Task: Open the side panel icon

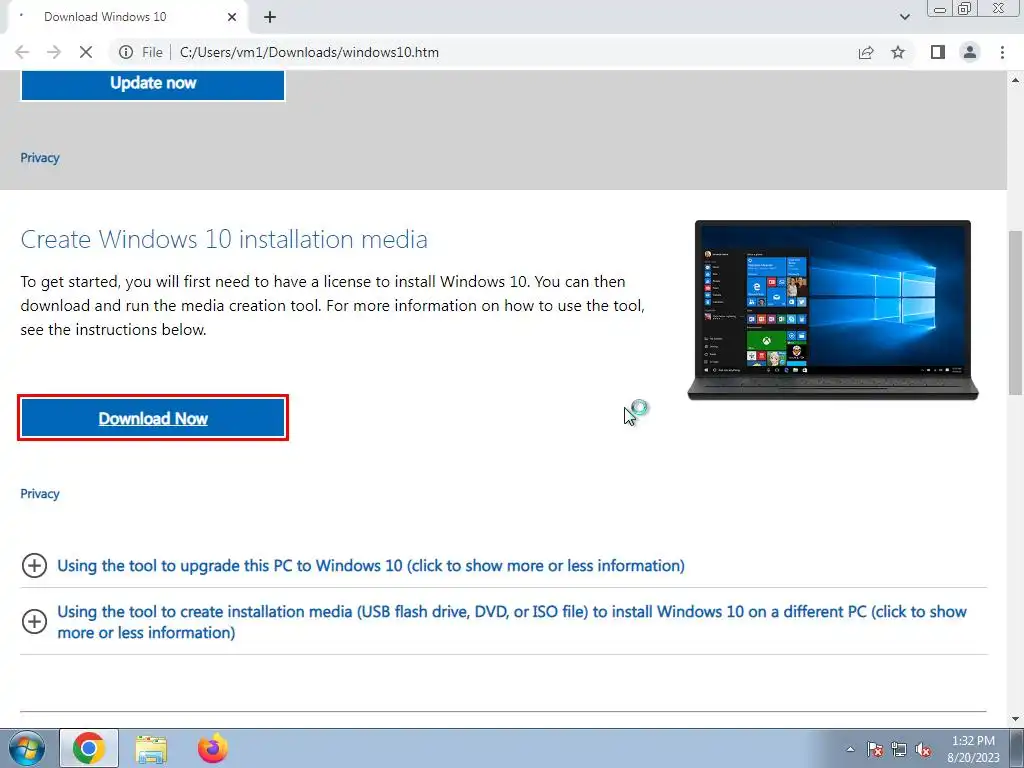Action: point(938,52)
